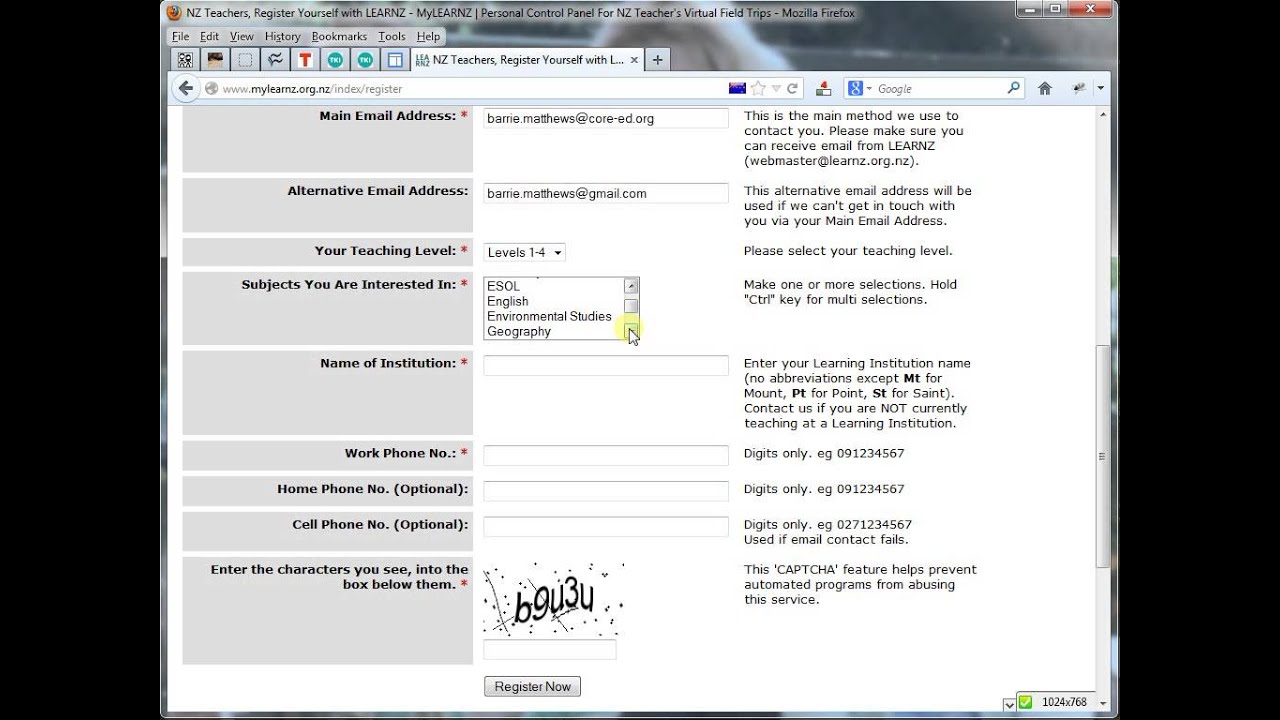
Task: Click subjects list scroll up arrow
Action: [x=631, y=286]
